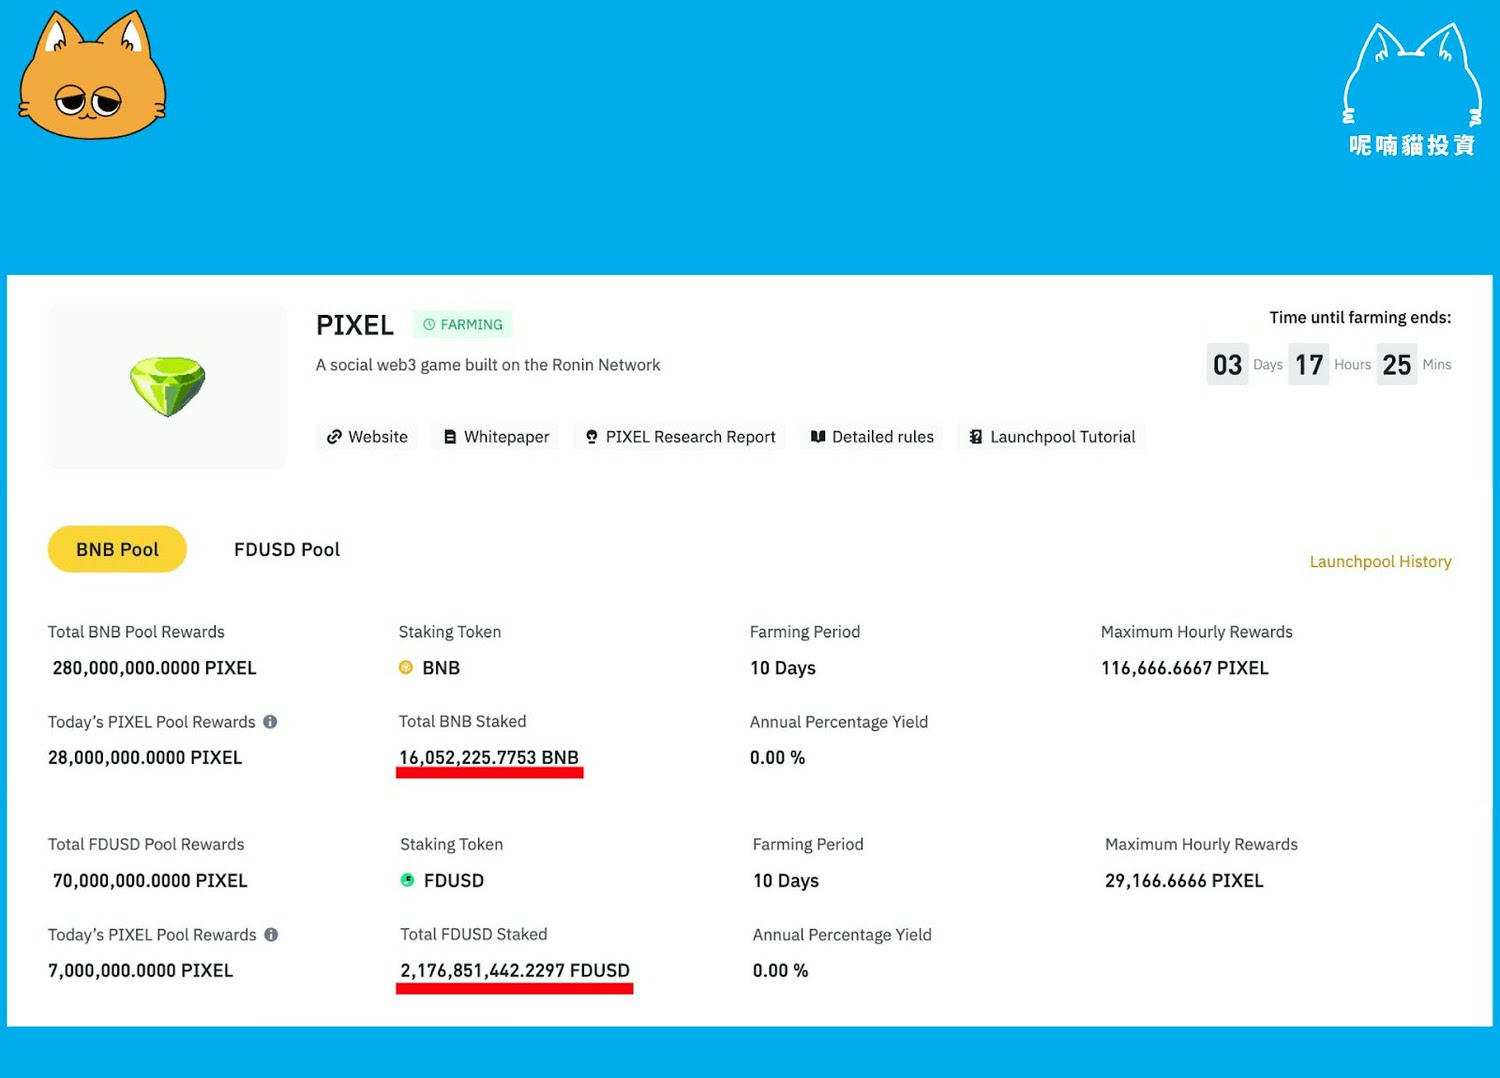The image size is (1500, 1078).
Task: Open the PIXEL Research Report link
Action: point(680,437)
